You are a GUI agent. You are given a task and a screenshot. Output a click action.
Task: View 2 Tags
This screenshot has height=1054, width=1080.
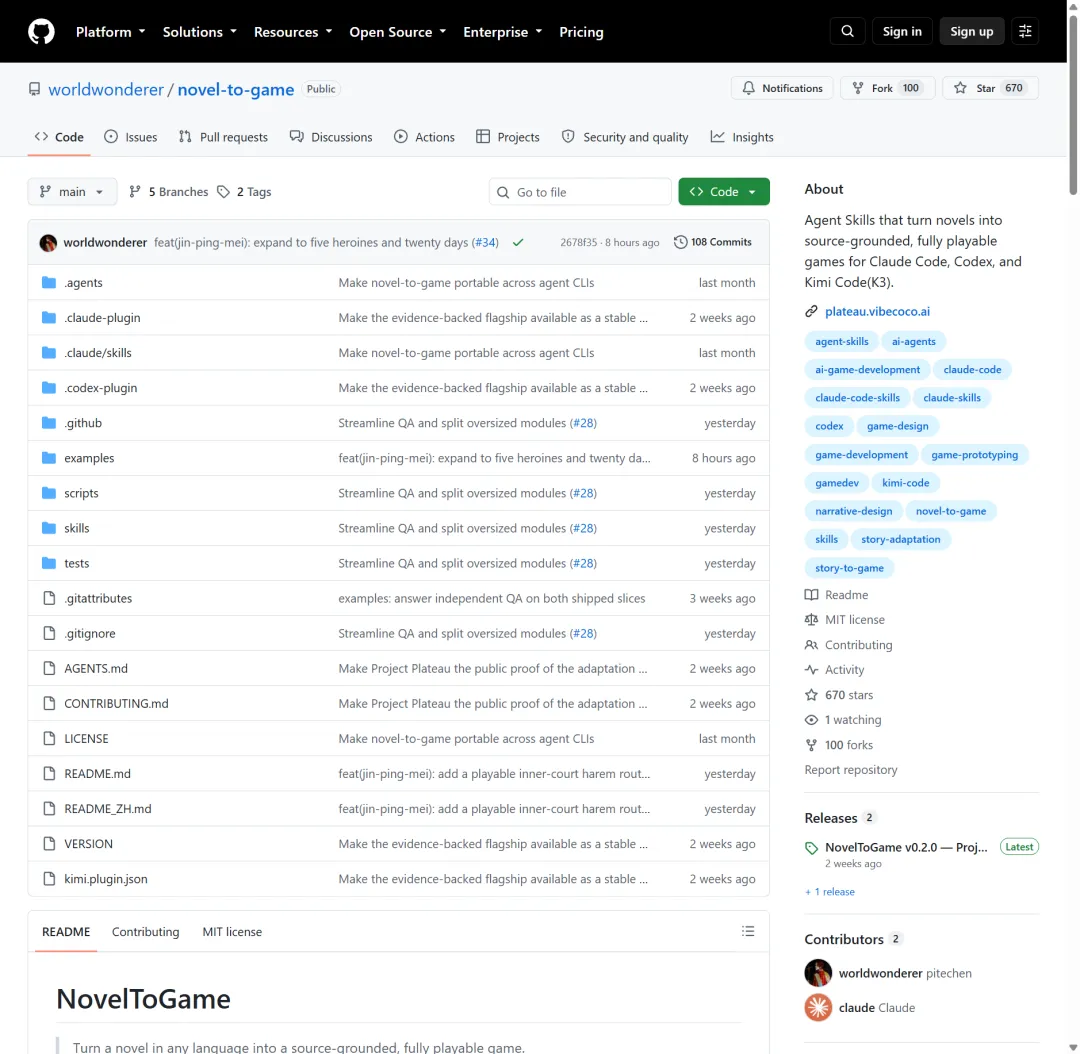tap(245, 192)
